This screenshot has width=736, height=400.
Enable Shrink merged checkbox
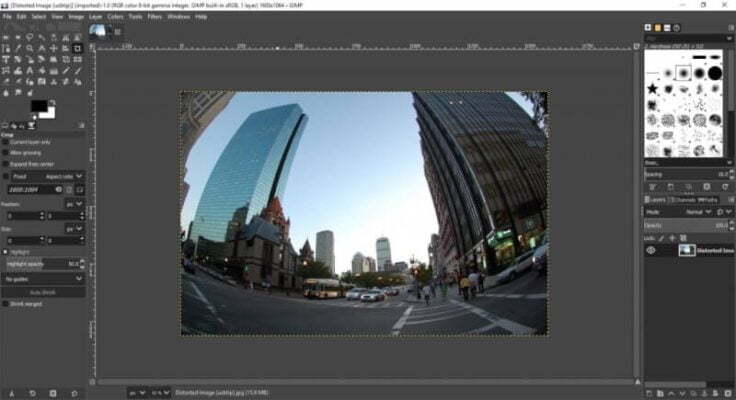pyautogui.click(x=6, y=304)
